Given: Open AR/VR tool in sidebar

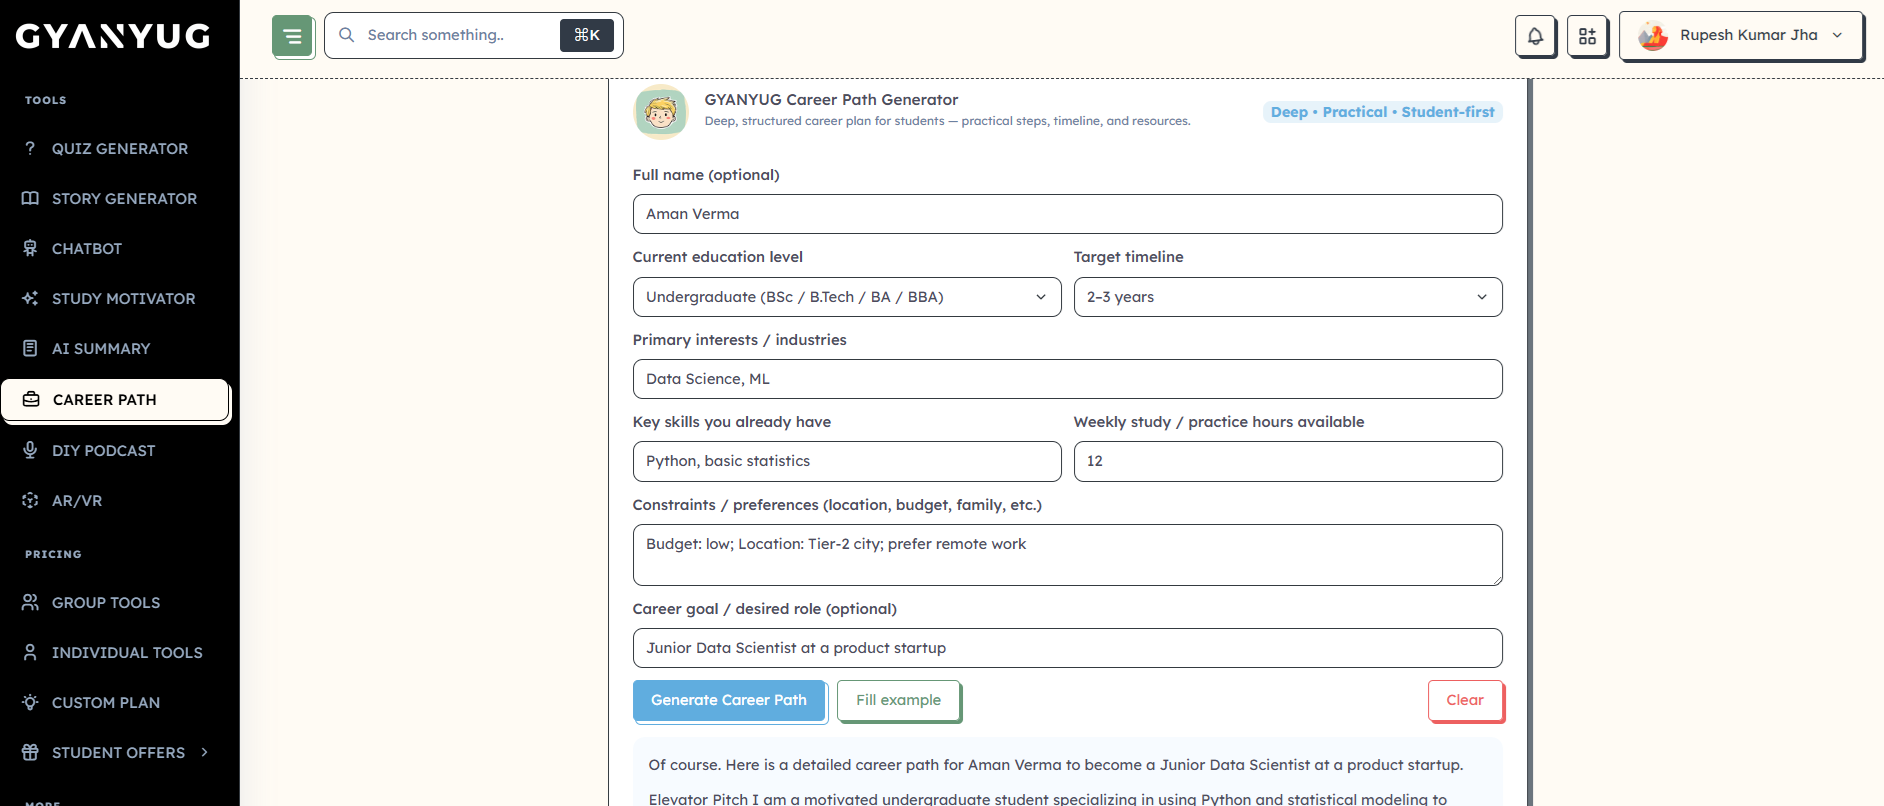Looking at the screenshot, I should [x=76, y=501].
